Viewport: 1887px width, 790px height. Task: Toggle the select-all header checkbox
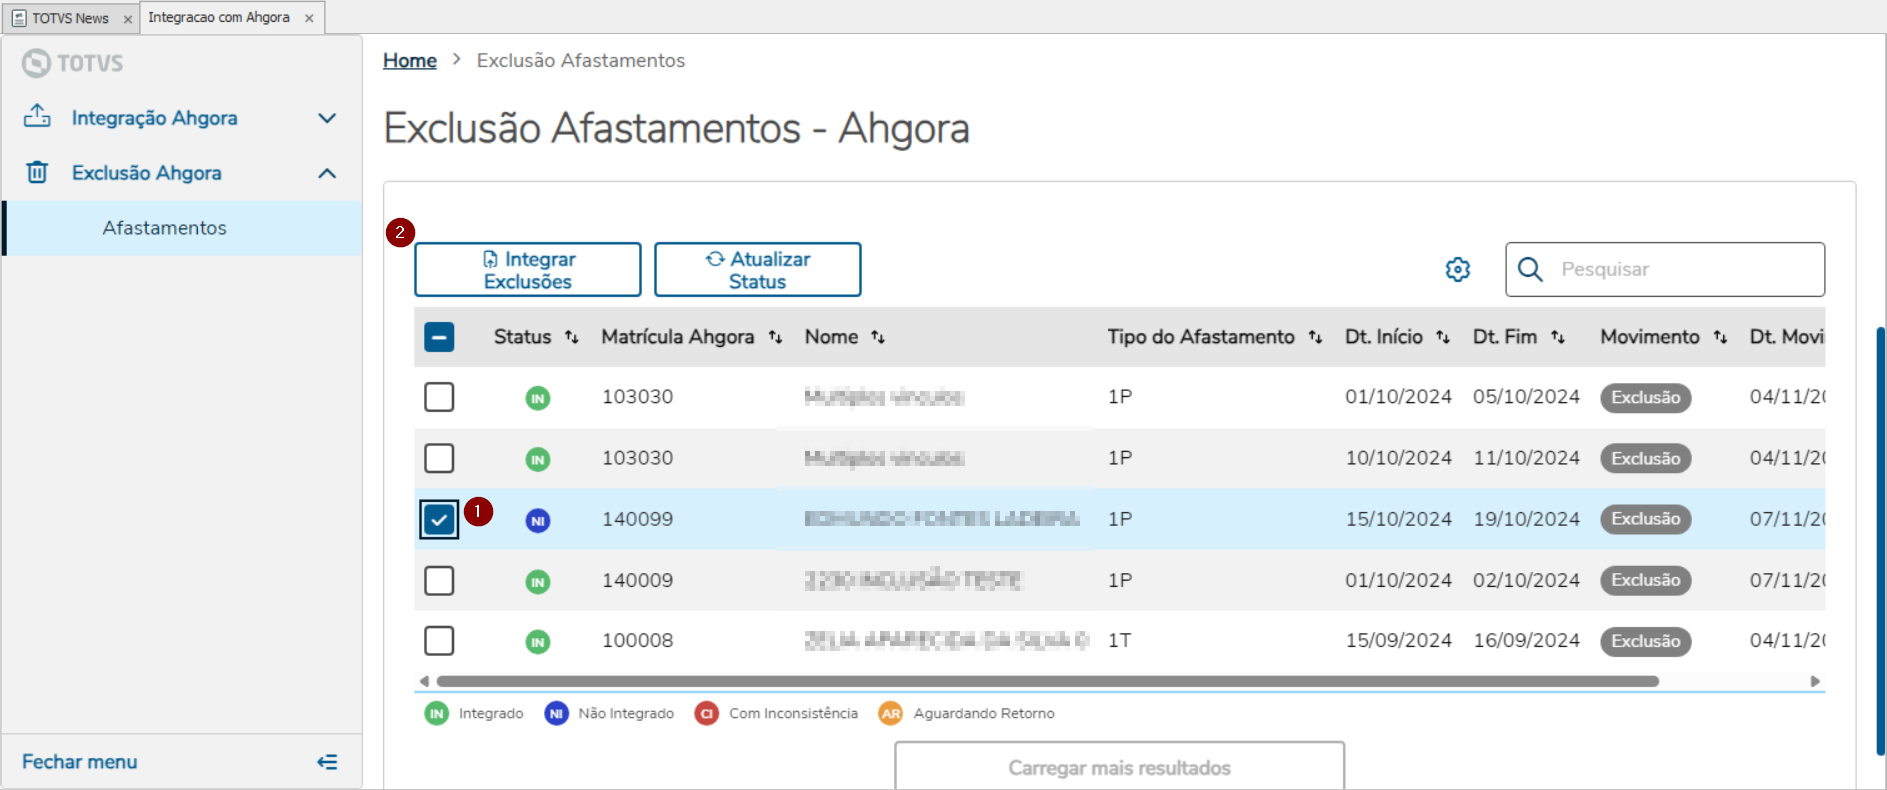click(x=439, y=337)
